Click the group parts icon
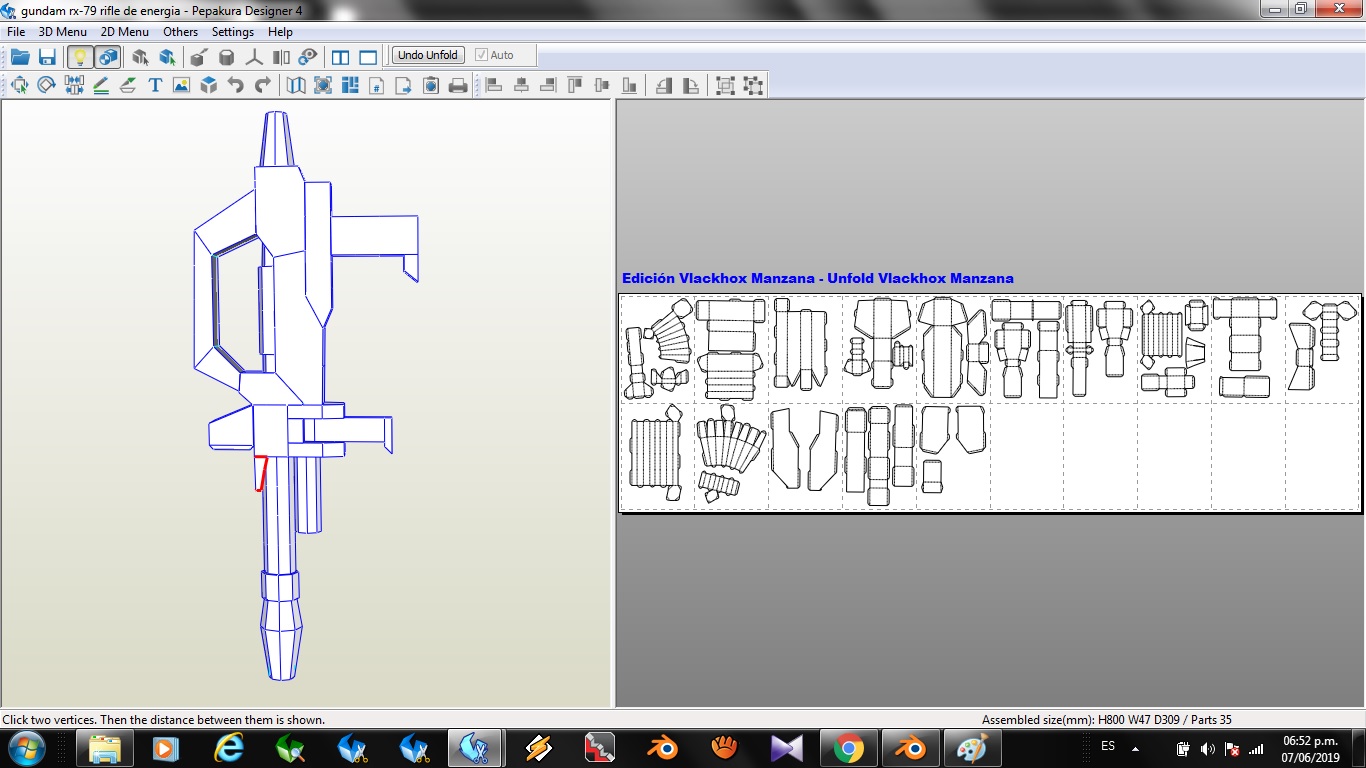 (726, 85)
